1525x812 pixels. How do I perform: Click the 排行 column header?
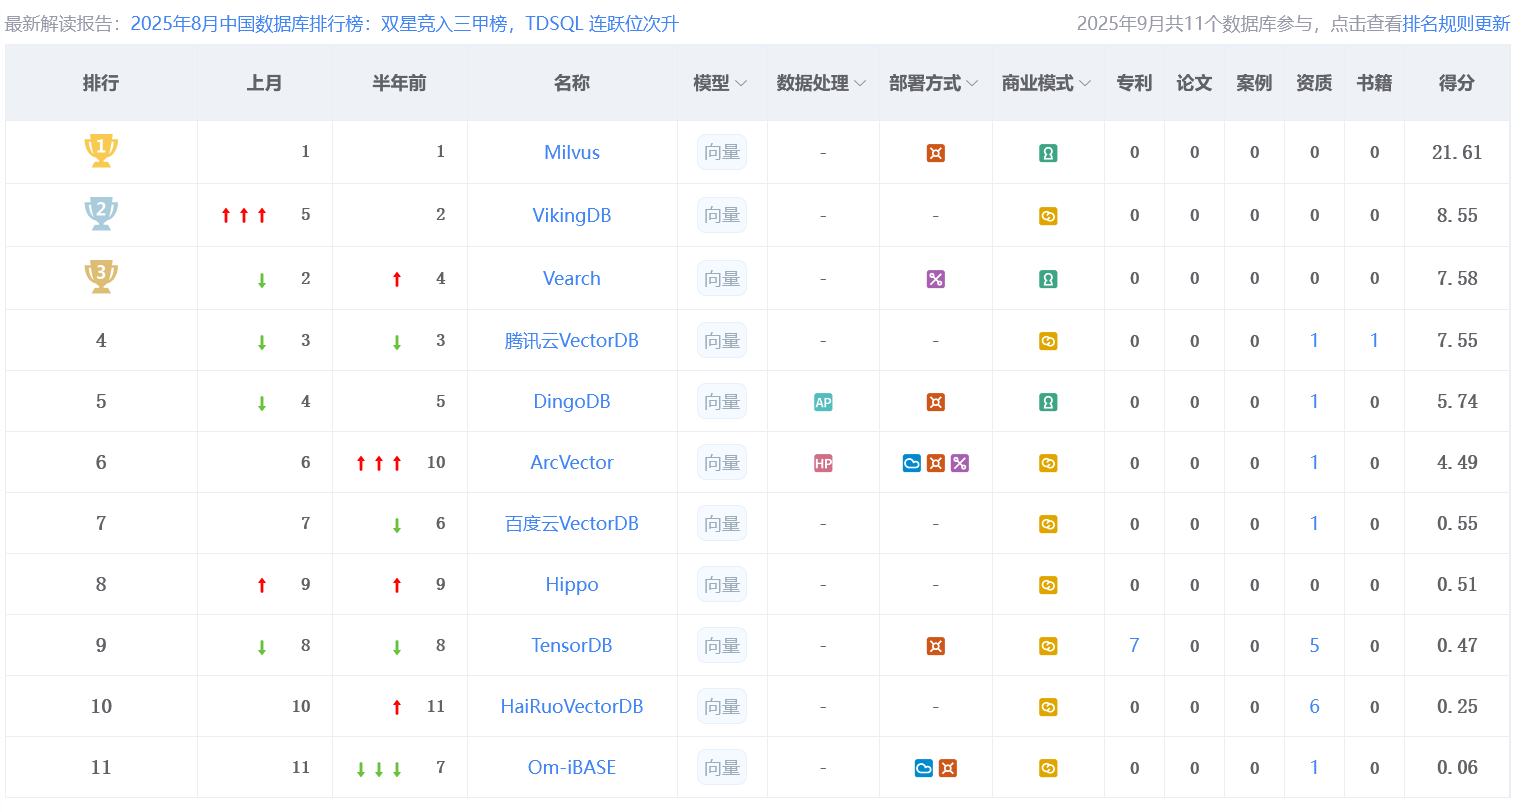click(101, 83)
